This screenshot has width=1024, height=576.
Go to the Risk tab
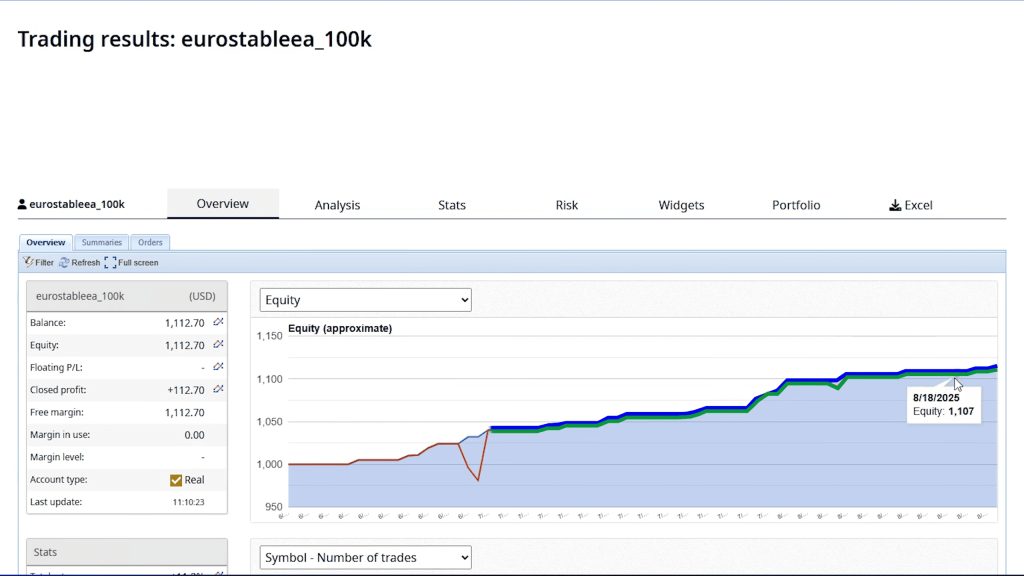point(567,205)
